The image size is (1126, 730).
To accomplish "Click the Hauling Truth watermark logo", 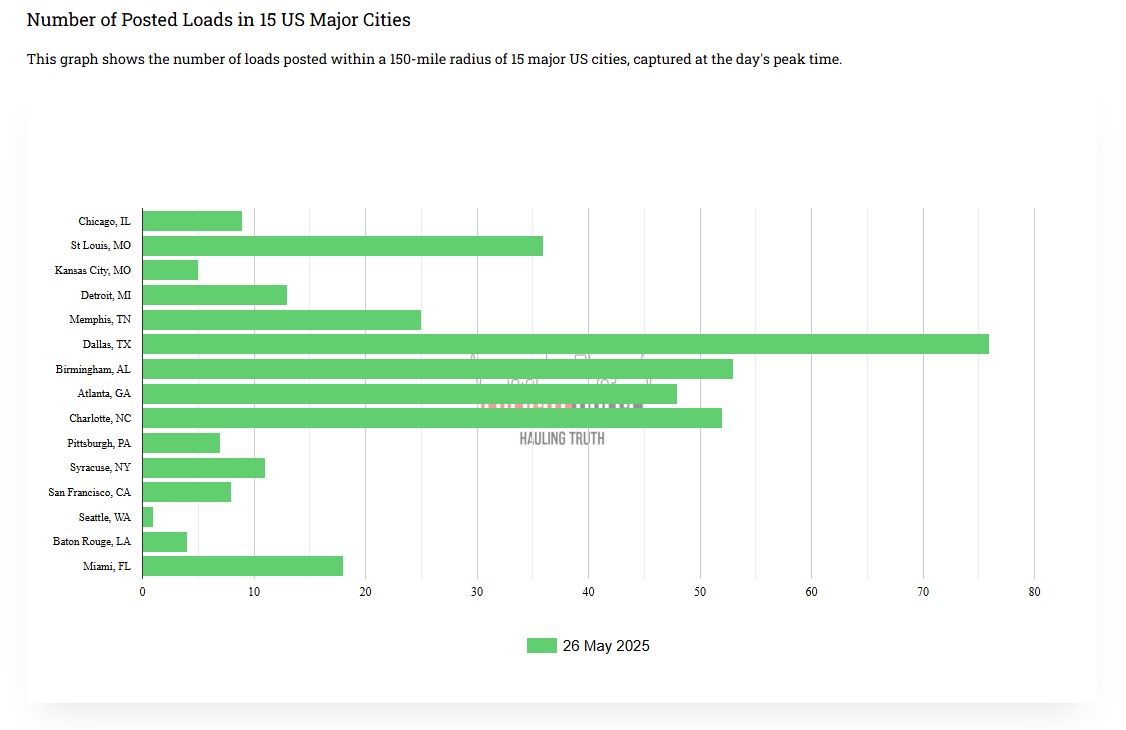I will (x=562, y=438).
